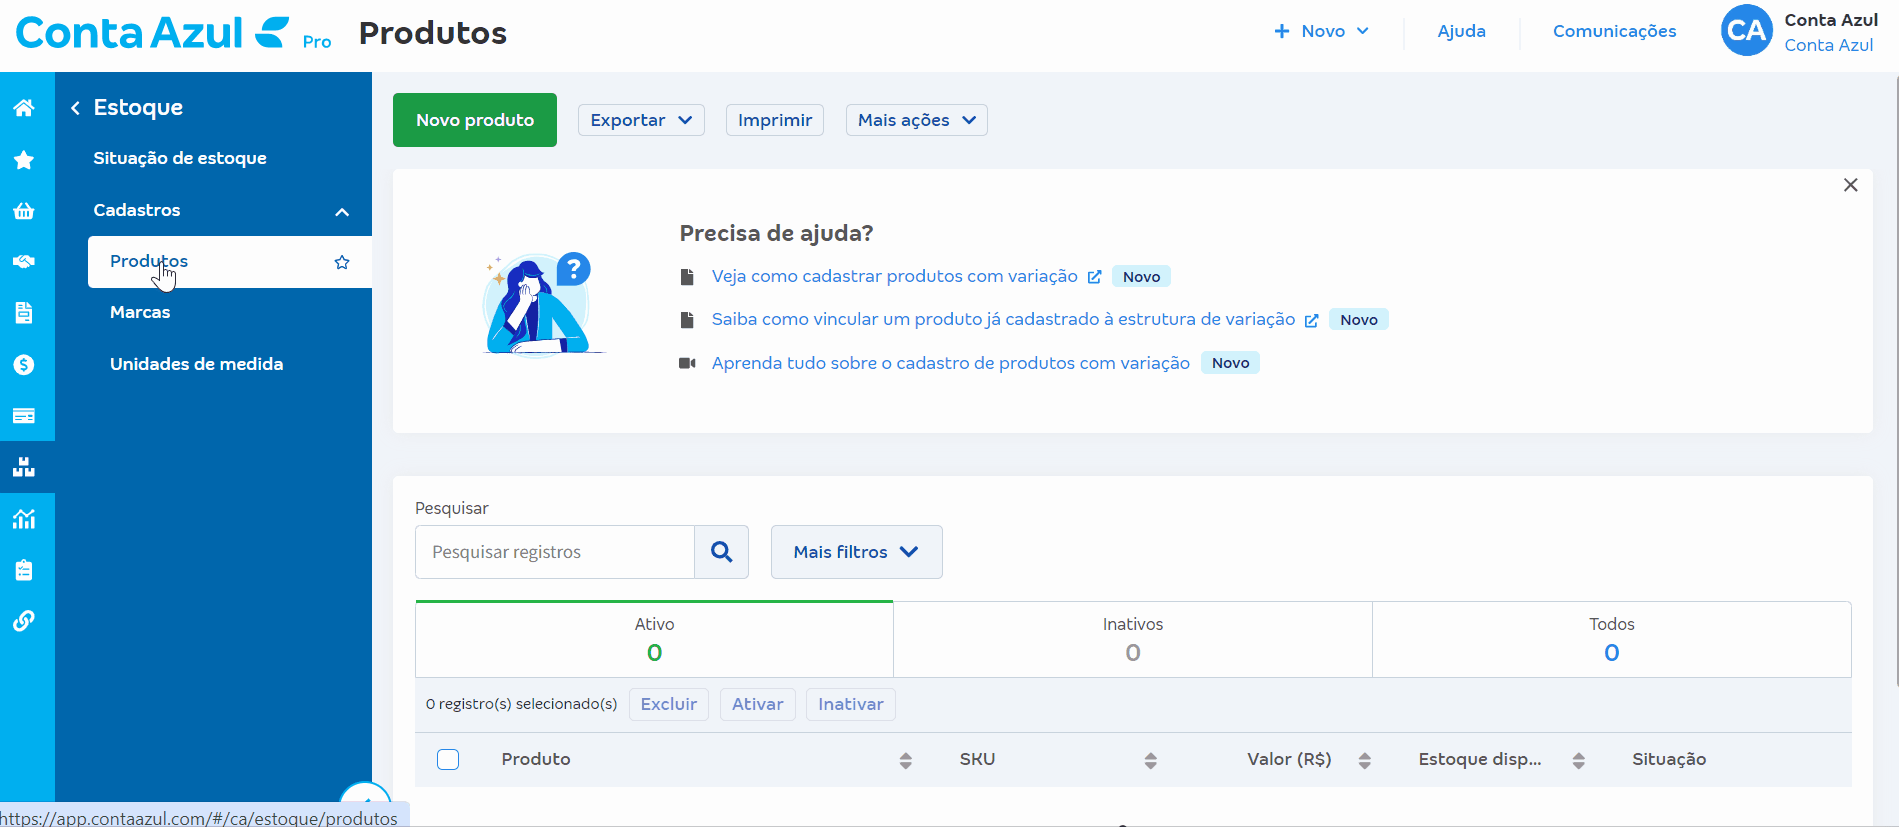Open Unidades de medida in sidebar
Image resolution: width=1899 pixels, height=827 pixels.
(197, 364)
